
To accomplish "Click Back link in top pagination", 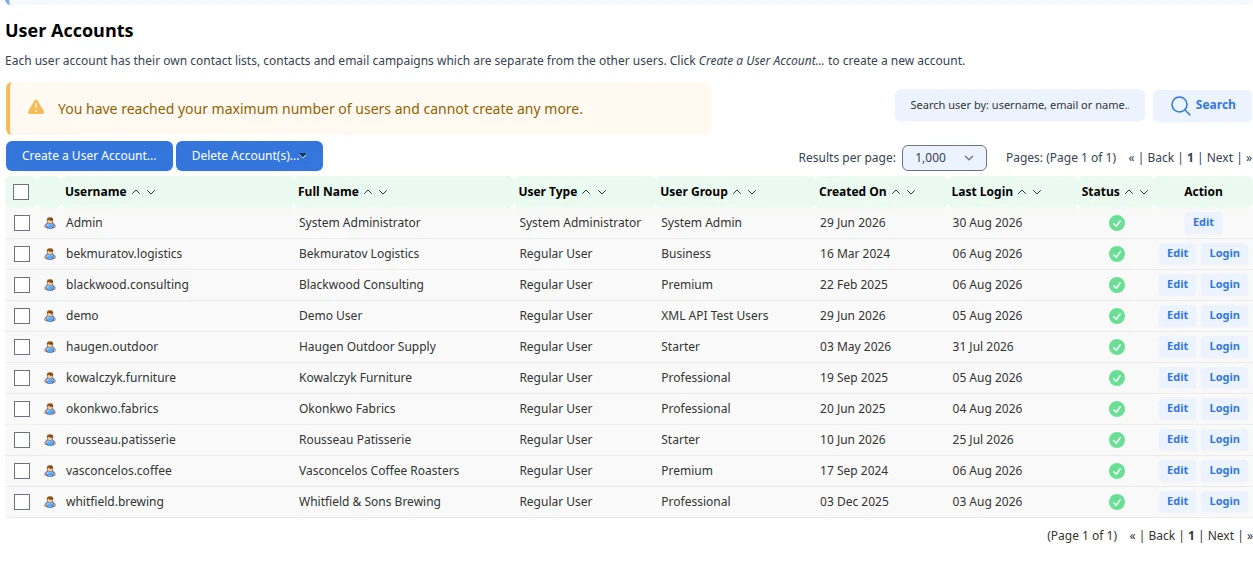I will coord(1161,158).
